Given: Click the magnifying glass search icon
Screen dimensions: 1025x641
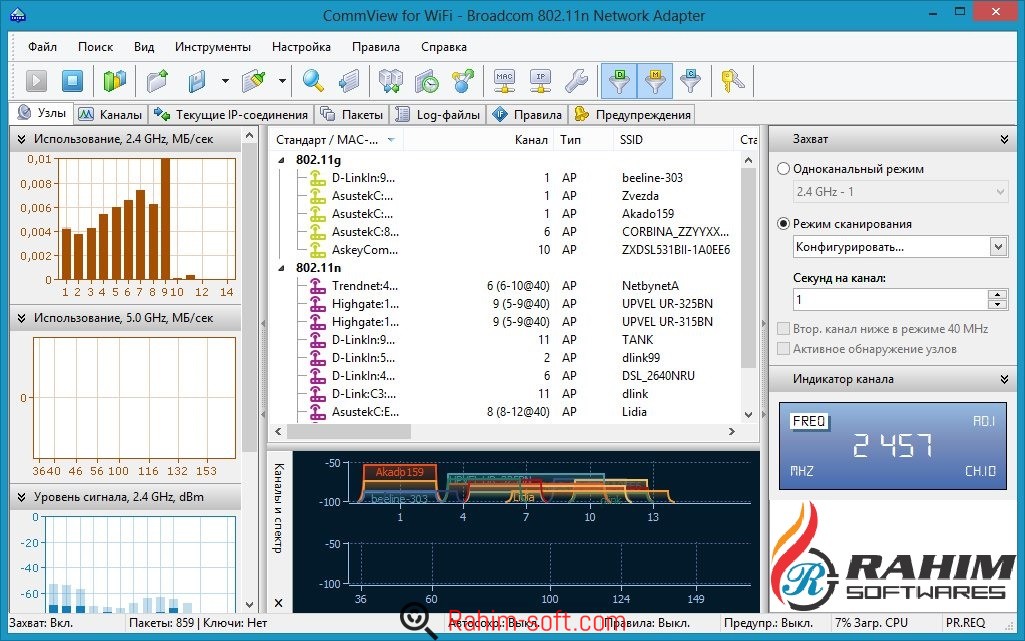Looking at the screenshot, I should pyautogui.click(x=314, y=81).
